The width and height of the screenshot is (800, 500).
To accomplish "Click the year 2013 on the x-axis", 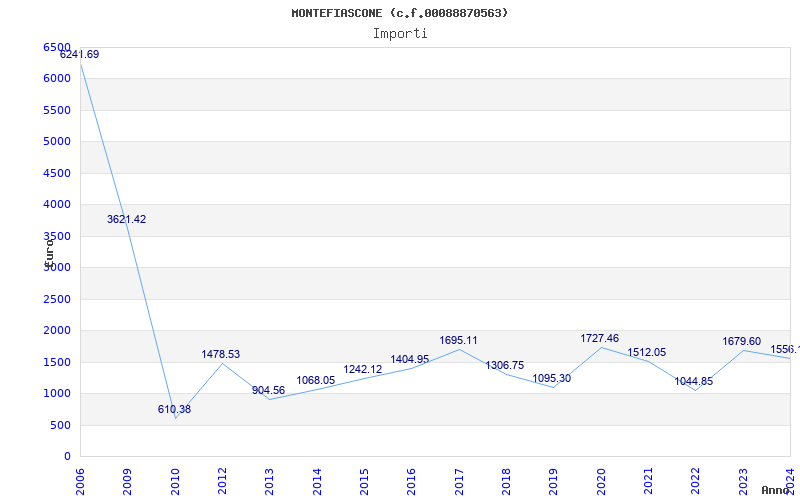I will pos(269,482).
